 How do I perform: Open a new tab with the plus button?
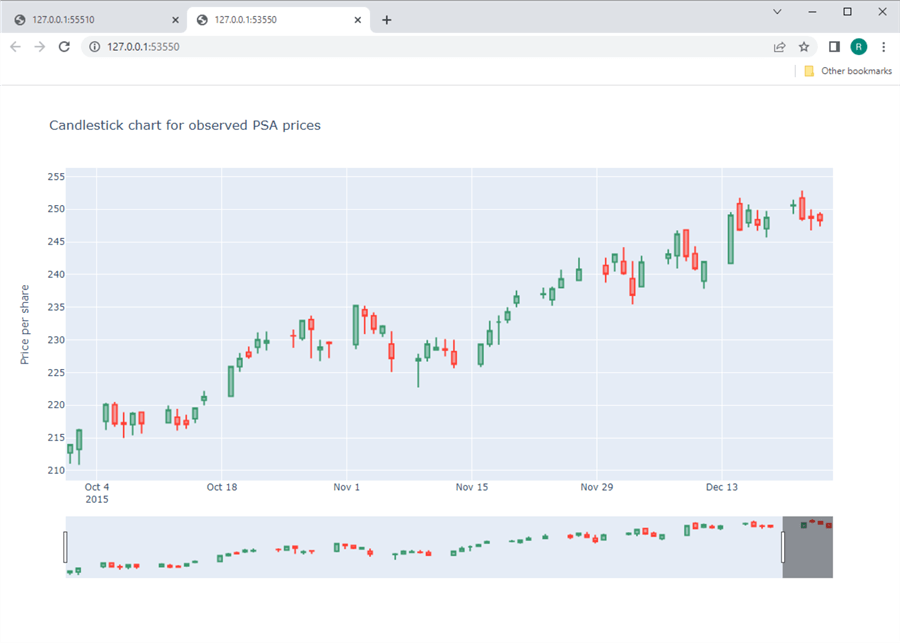click(x=387, y=18)
